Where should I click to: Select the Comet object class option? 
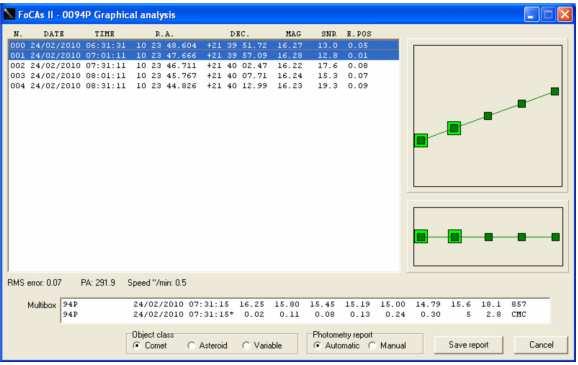150,346
